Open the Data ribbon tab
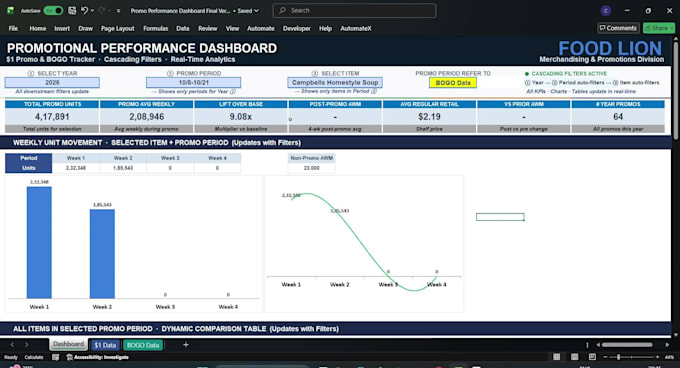Screen dimensions: 680x368 (183, 28)
